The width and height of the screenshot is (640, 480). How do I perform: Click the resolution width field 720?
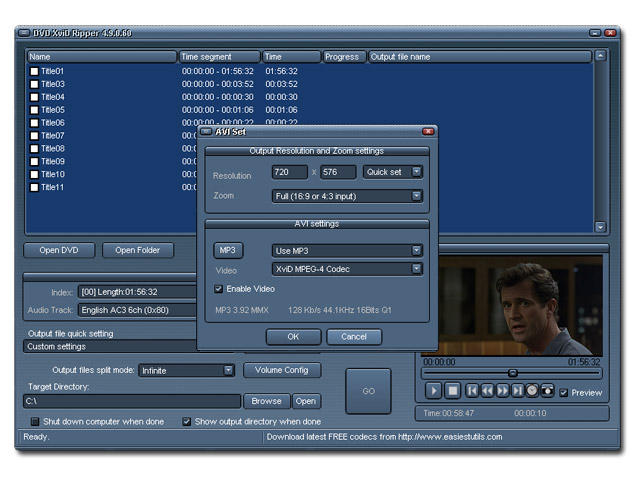(x=289, y=172)
